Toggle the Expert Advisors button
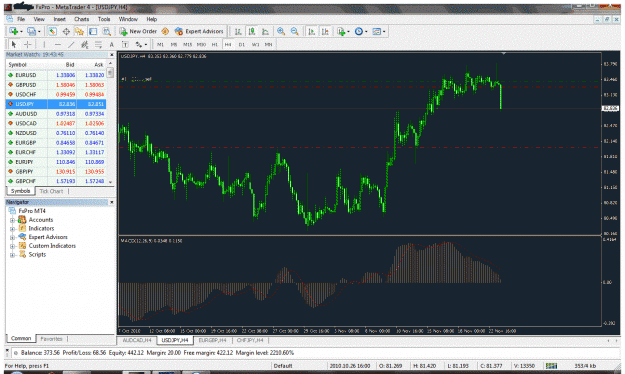Viewport: 625px width, 374px height. pyautogui.click(x=199, y=31)
